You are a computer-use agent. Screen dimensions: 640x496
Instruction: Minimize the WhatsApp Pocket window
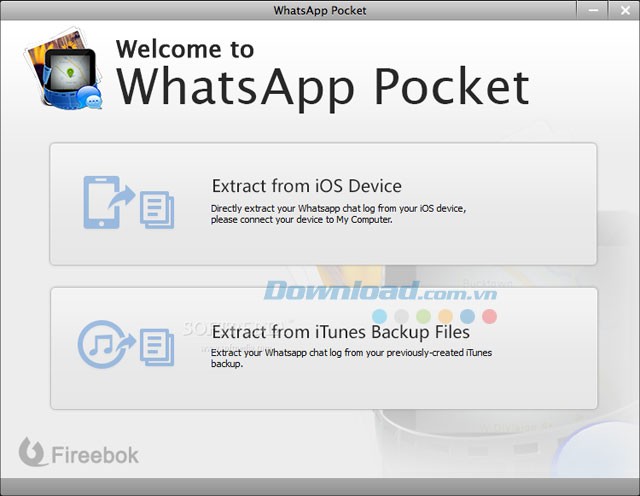593,10
